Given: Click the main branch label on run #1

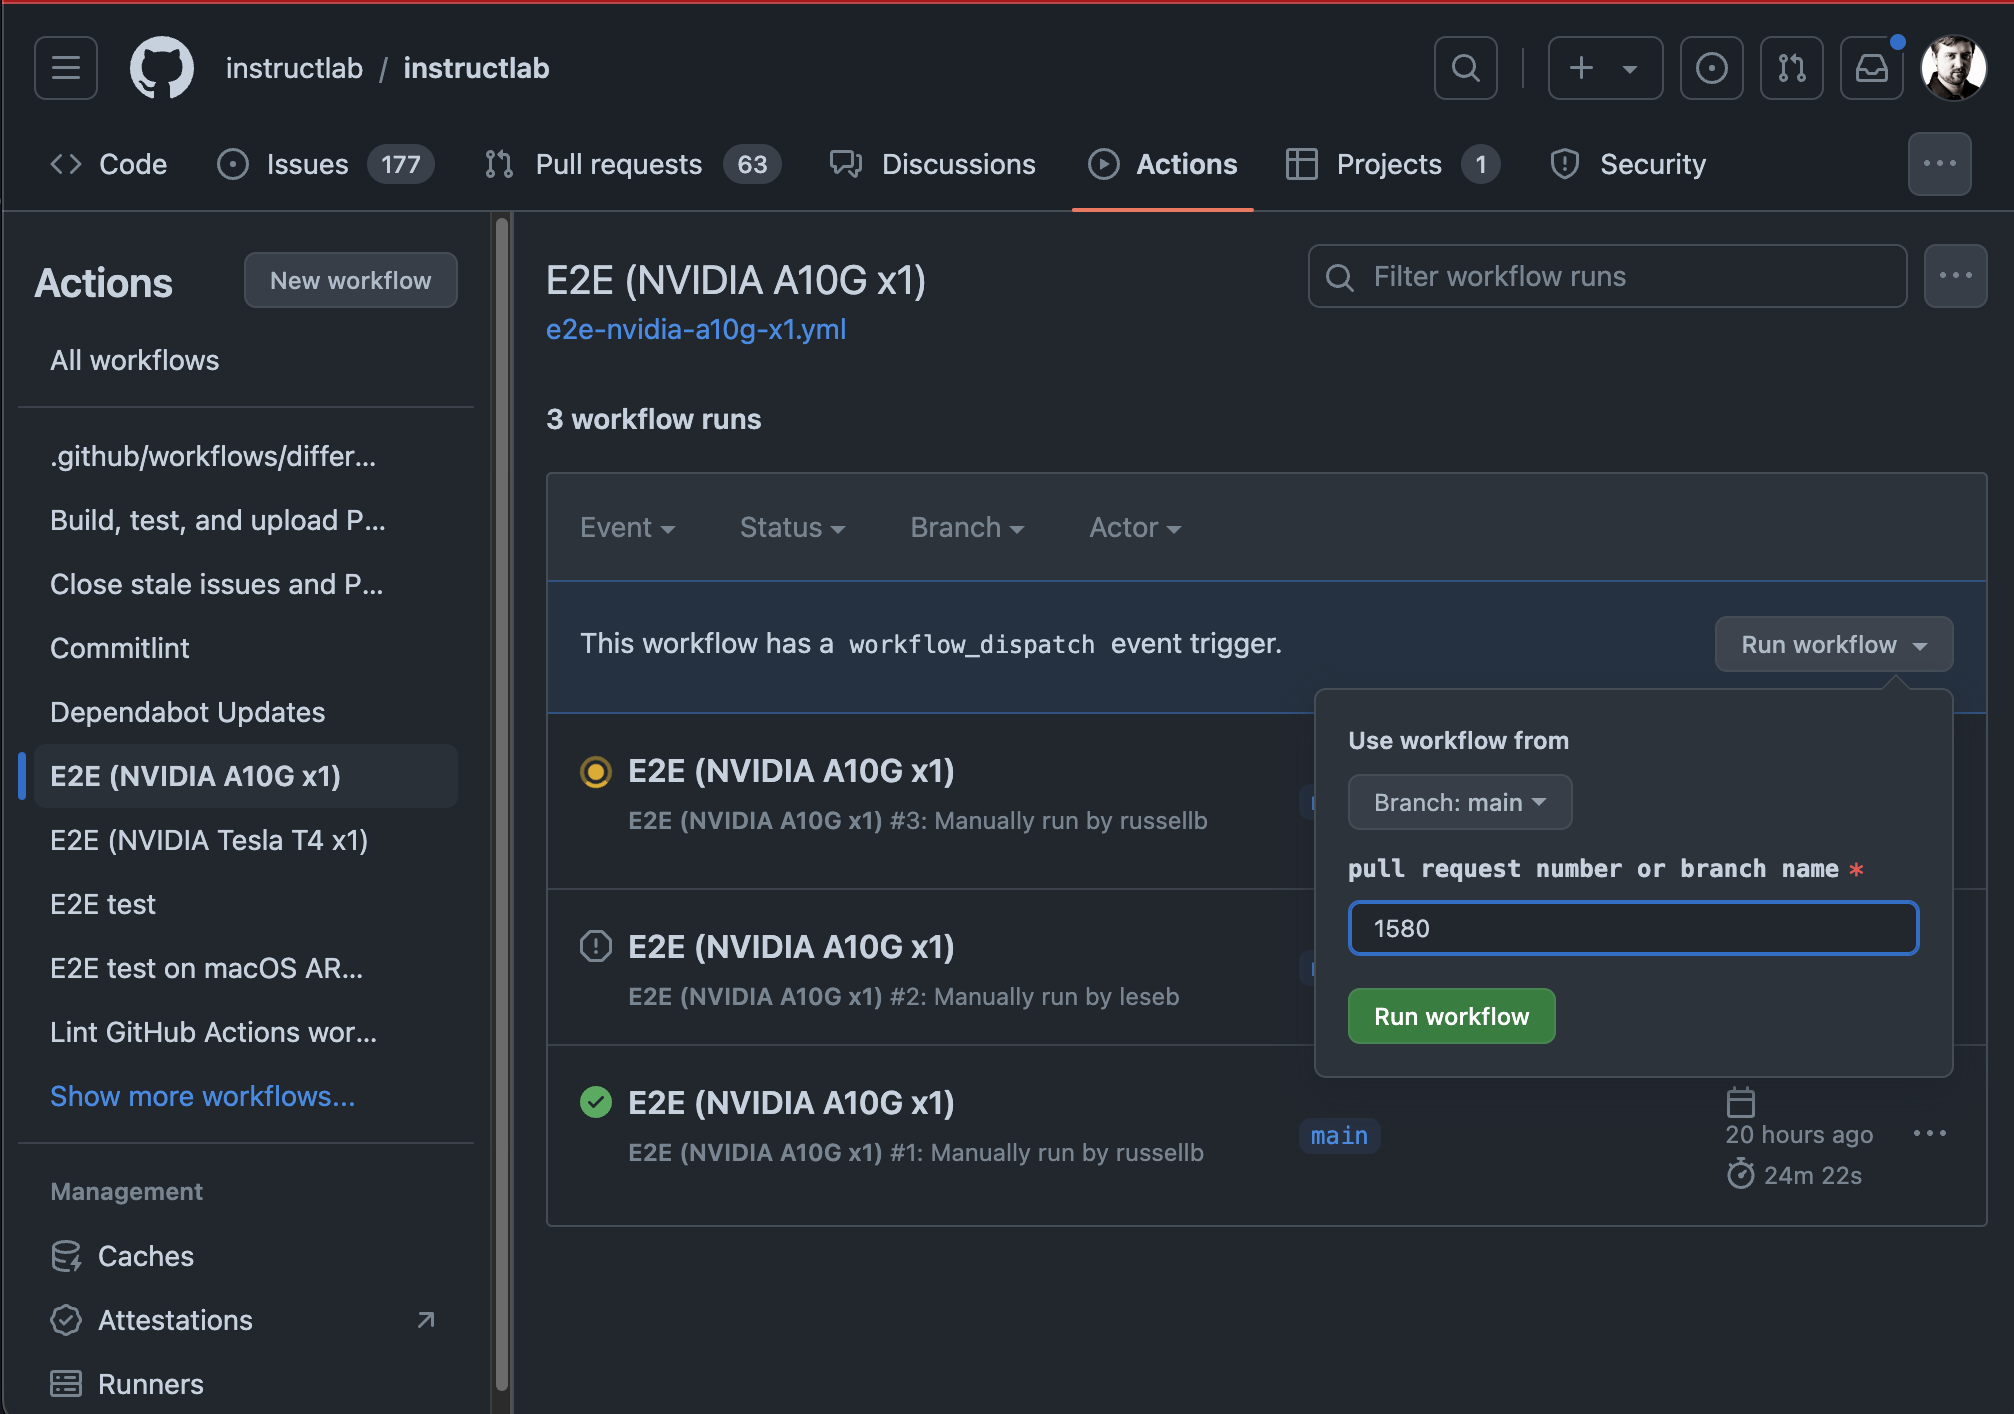Looking at the screenshot, I should [1340, 1136].
